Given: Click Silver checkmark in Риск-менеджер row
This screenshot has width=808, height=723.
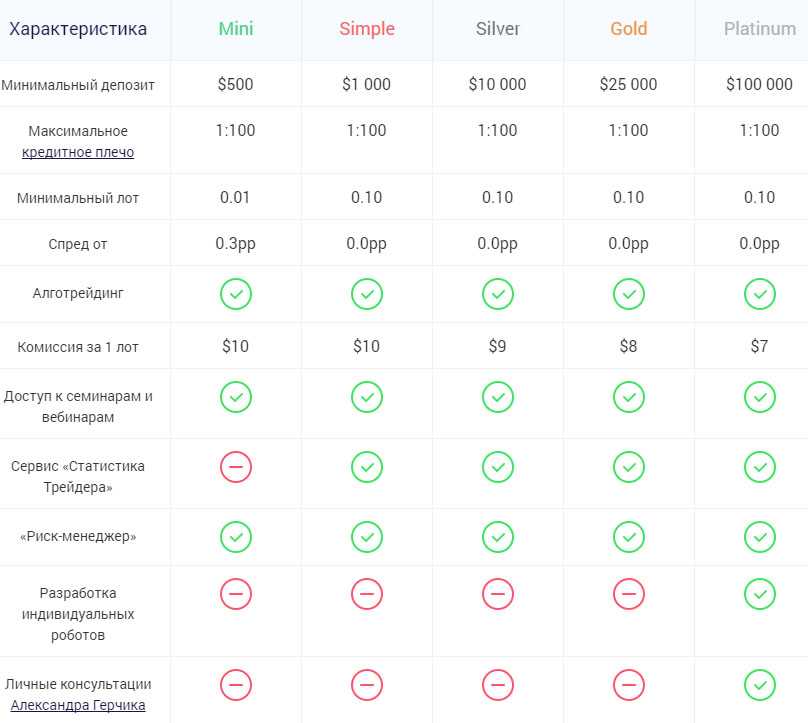Looking at the screenshot, I should click(498, 536).
